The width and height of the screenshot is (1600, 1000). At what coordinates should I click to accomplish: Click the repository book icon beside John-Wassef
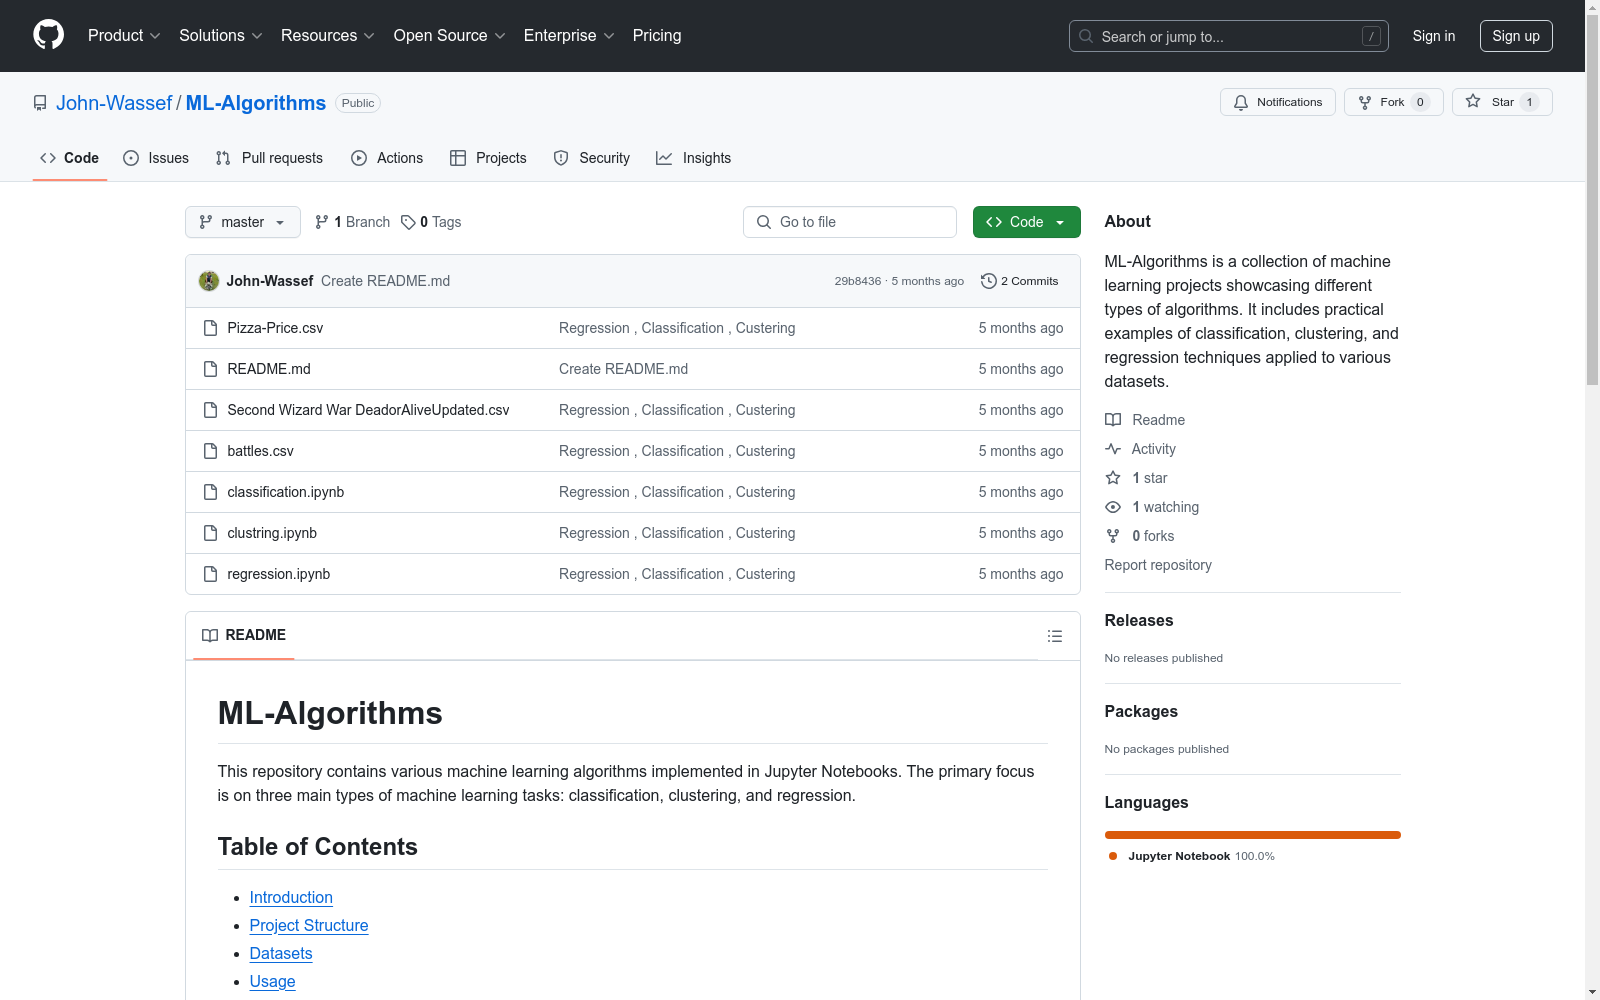coord(40,103)
